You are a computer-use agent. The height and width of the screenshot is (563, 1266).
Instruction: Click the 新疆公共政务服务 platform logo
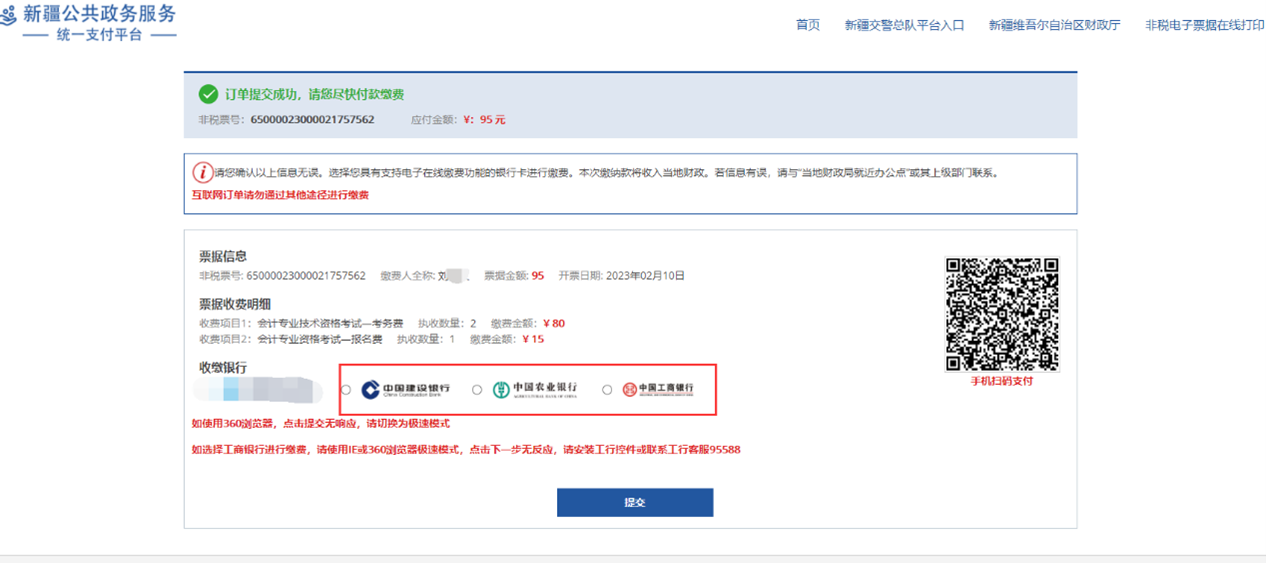[88, 22]
